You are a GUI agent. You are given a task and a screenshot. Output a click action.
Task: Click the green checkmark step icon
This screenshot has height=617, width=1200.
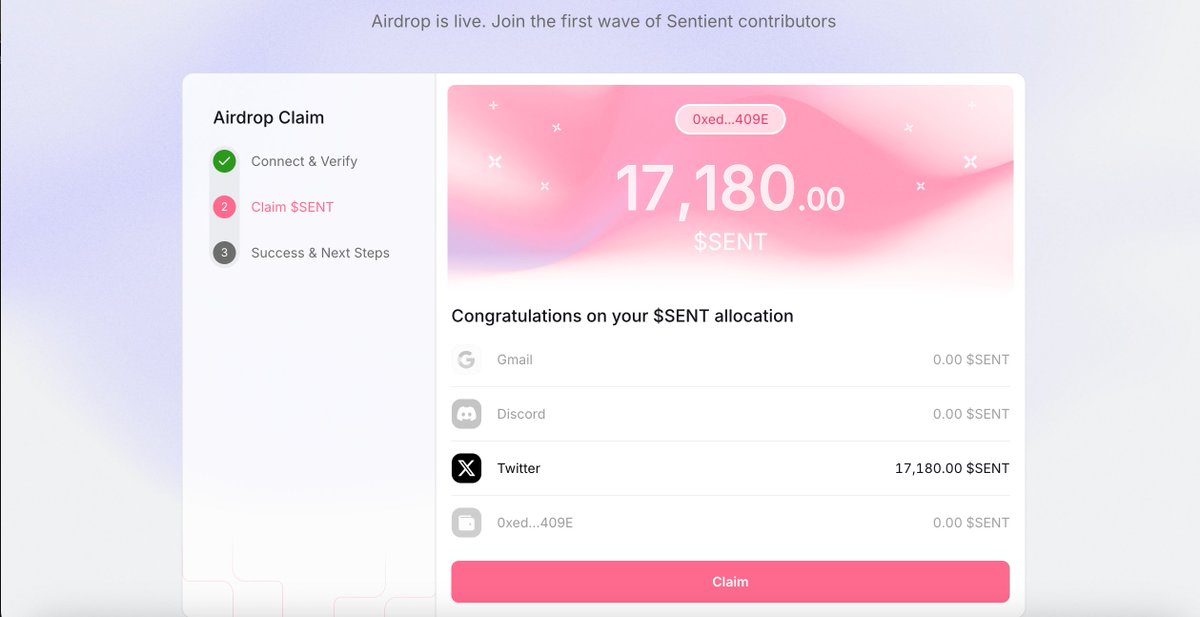pos(225,161)
